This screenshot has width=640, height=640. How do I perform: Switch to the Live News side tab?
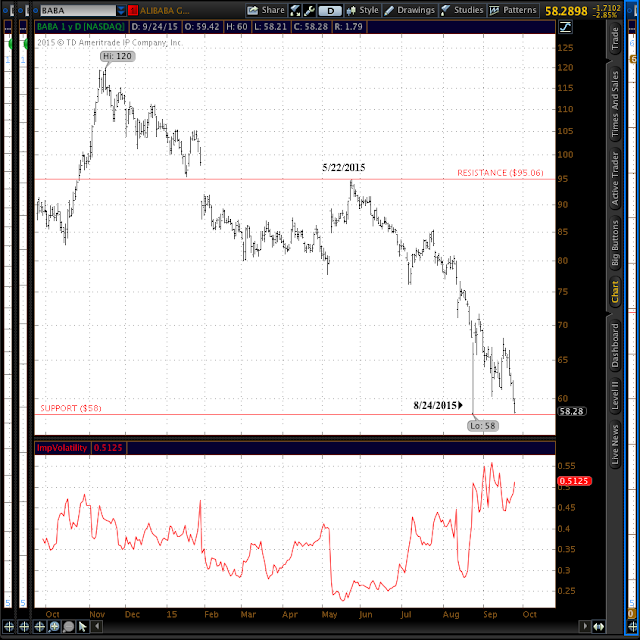[x=615, y=444]
